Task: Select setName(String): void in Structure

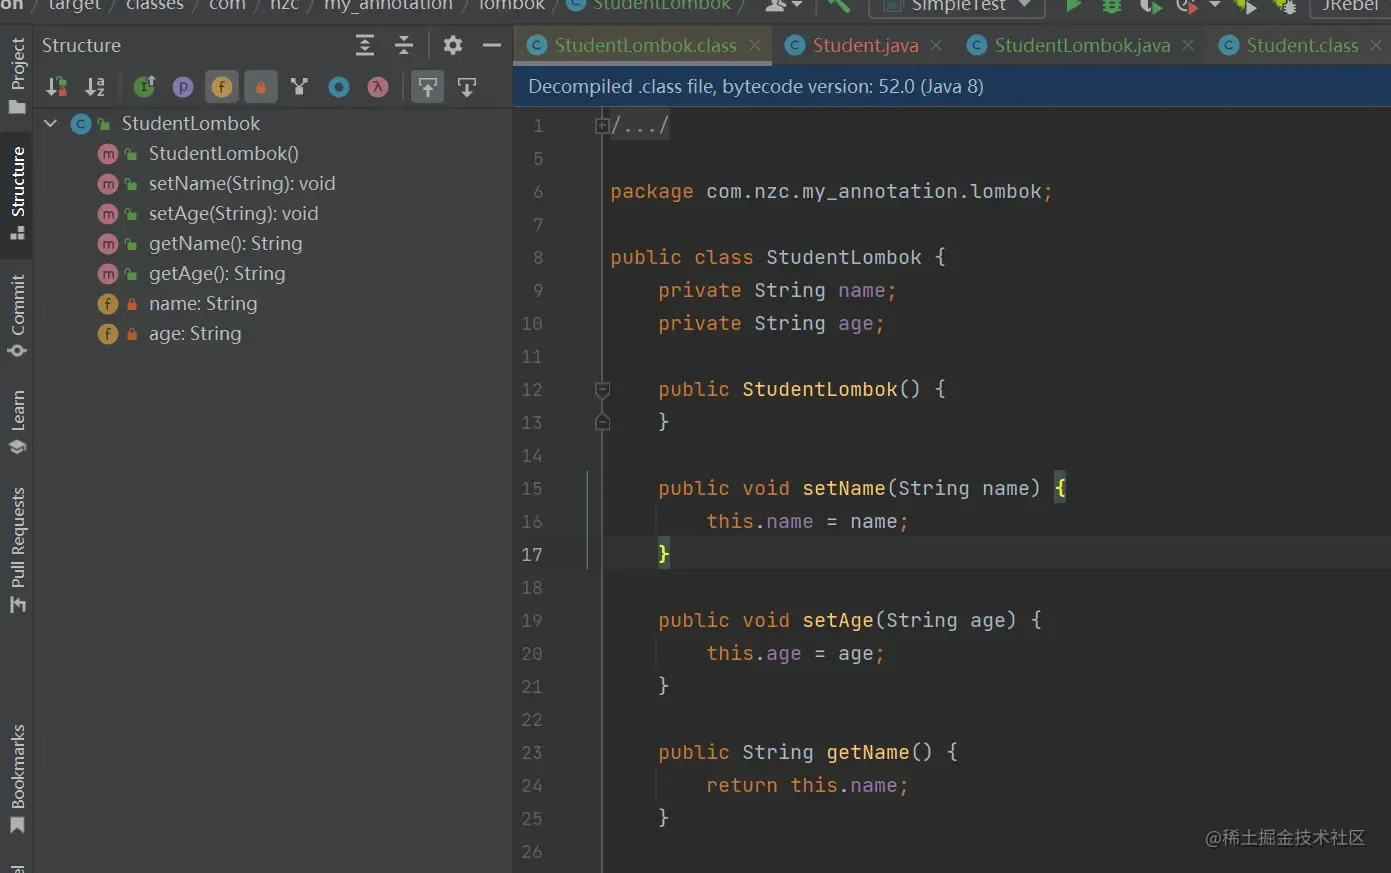Action: [242, 183]
